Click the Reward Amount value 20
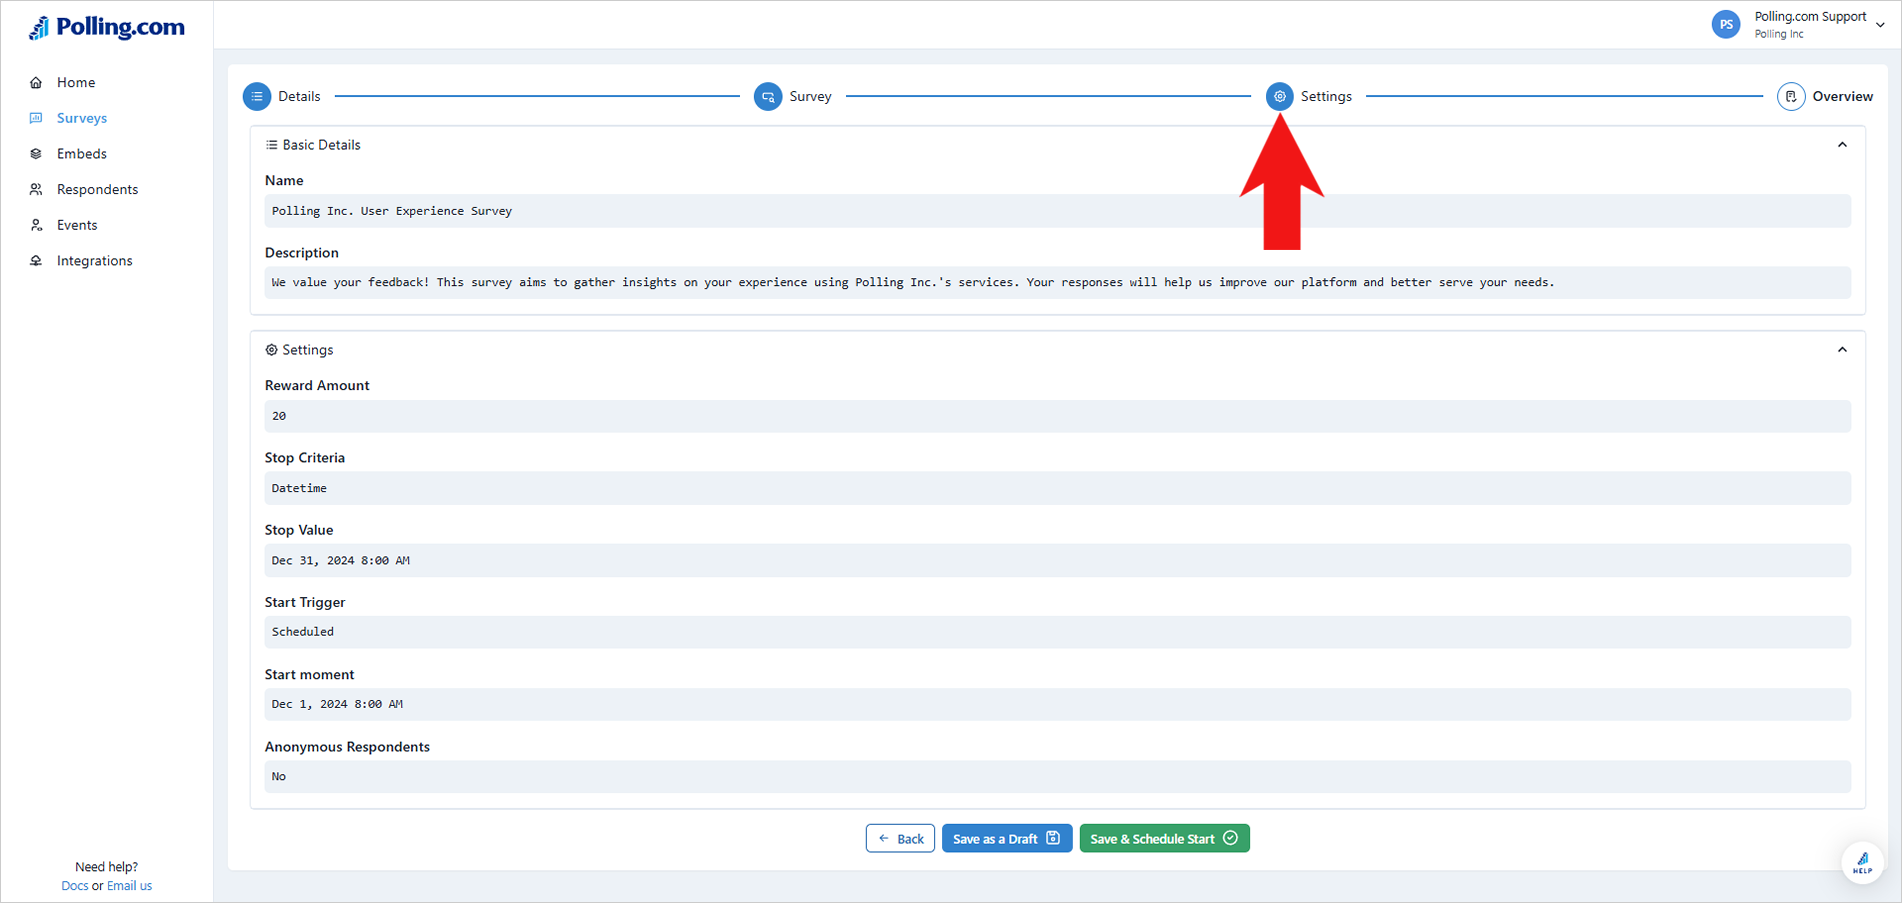This screenshot has height=903, width=1902. click(x=1058, y=416)
